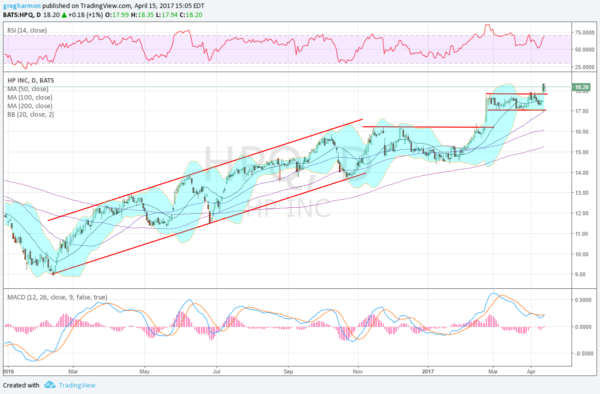Viewport: 600px width, 394px height.
Task: Click the -0.5000 MACD axis value
Action: click(x=584, y=353)
